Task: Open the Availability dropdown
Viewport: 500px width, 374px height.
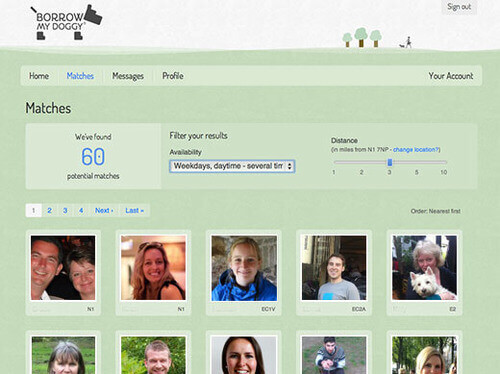Action: (232, 166)
